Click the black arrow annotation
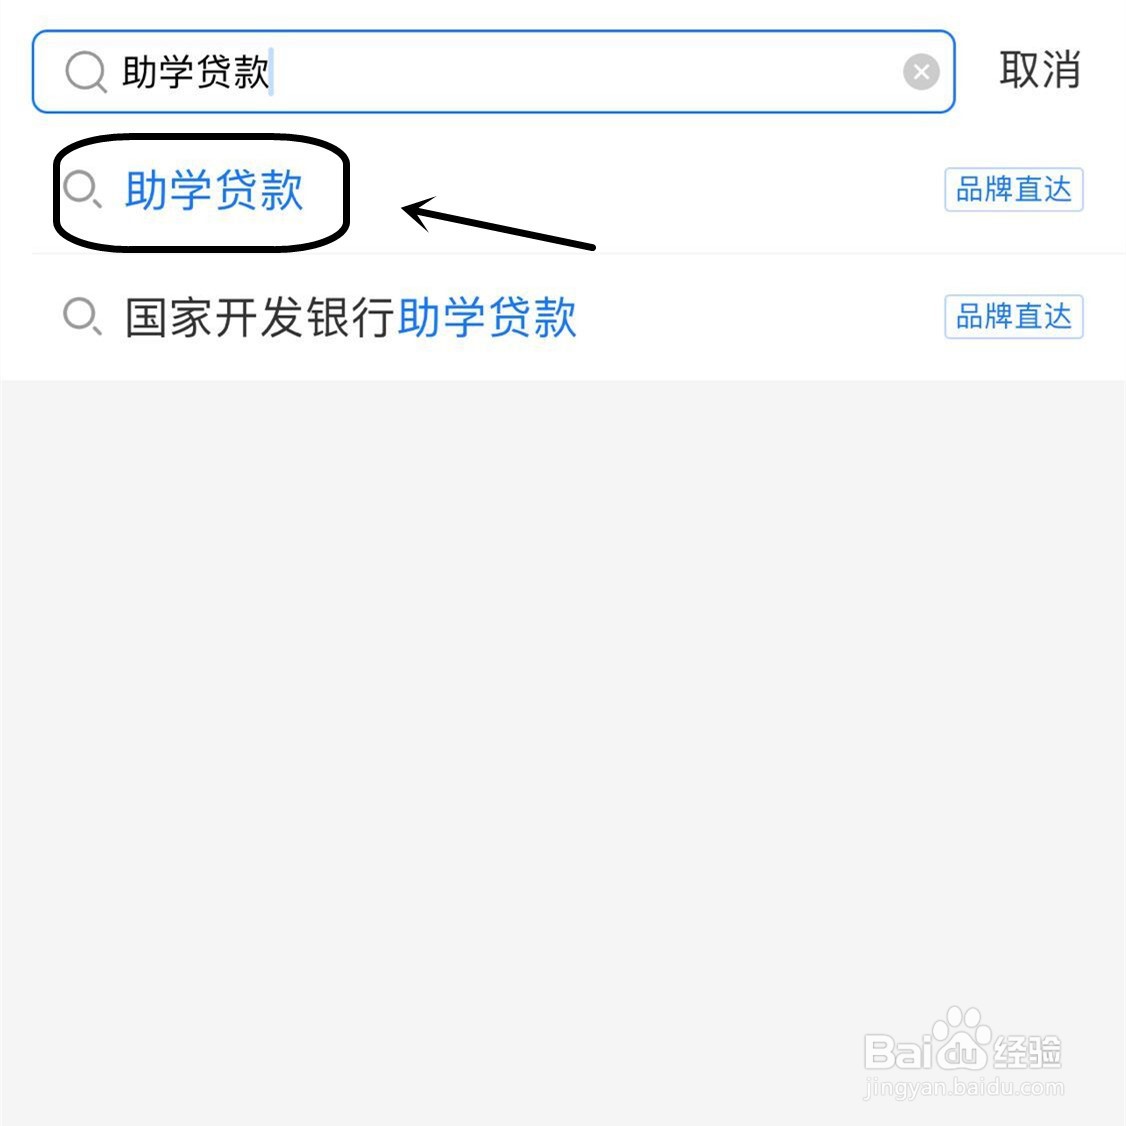The height and width of the screenshot is (1126, 1126). pyautogui.click(x=498, y=223)
